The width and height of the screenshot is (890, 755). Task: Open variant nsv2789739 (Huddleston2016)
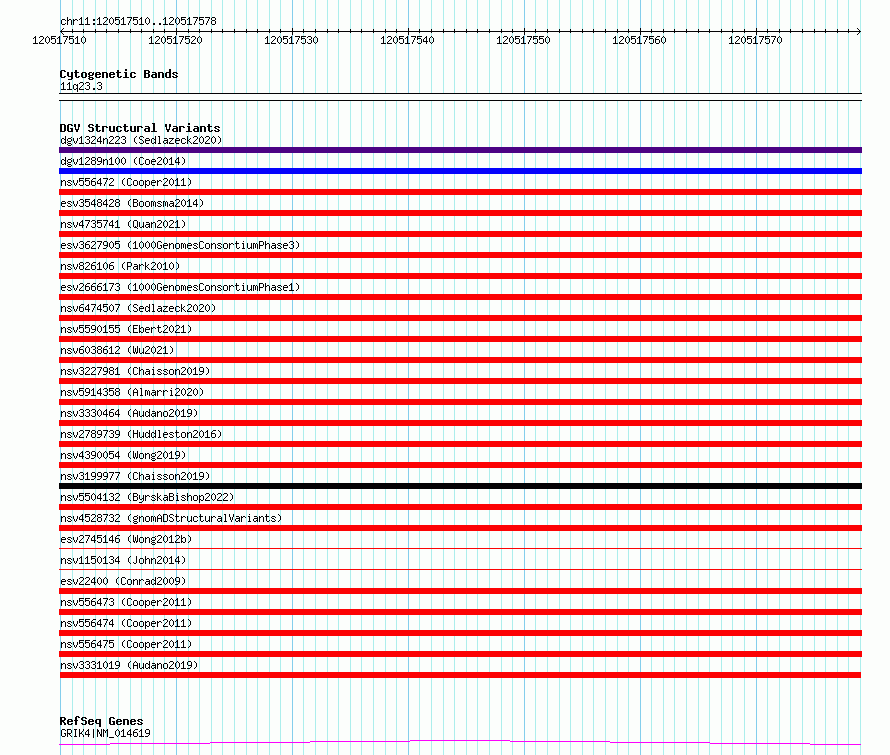pyautogui.click(x=141, y=434)
